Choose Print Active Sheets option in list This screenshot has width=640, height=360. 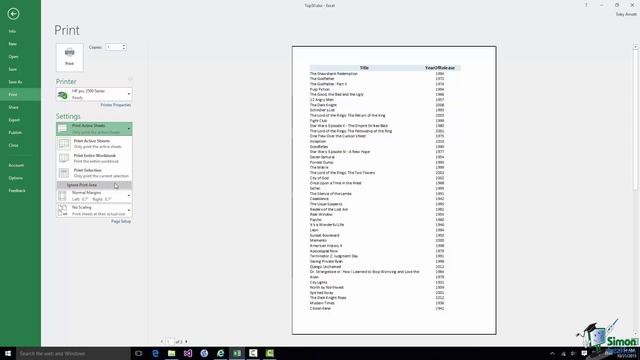[x=94, y=143]
